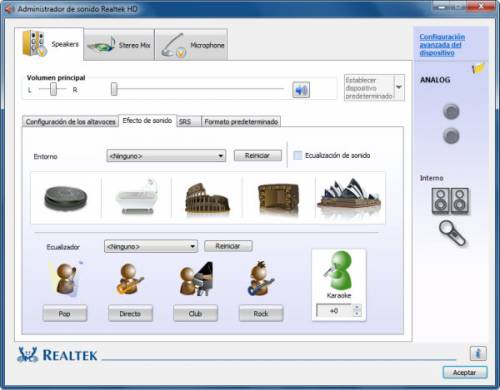
Task: Expand the Ecualizador preset dropdown
Action: 151,247
